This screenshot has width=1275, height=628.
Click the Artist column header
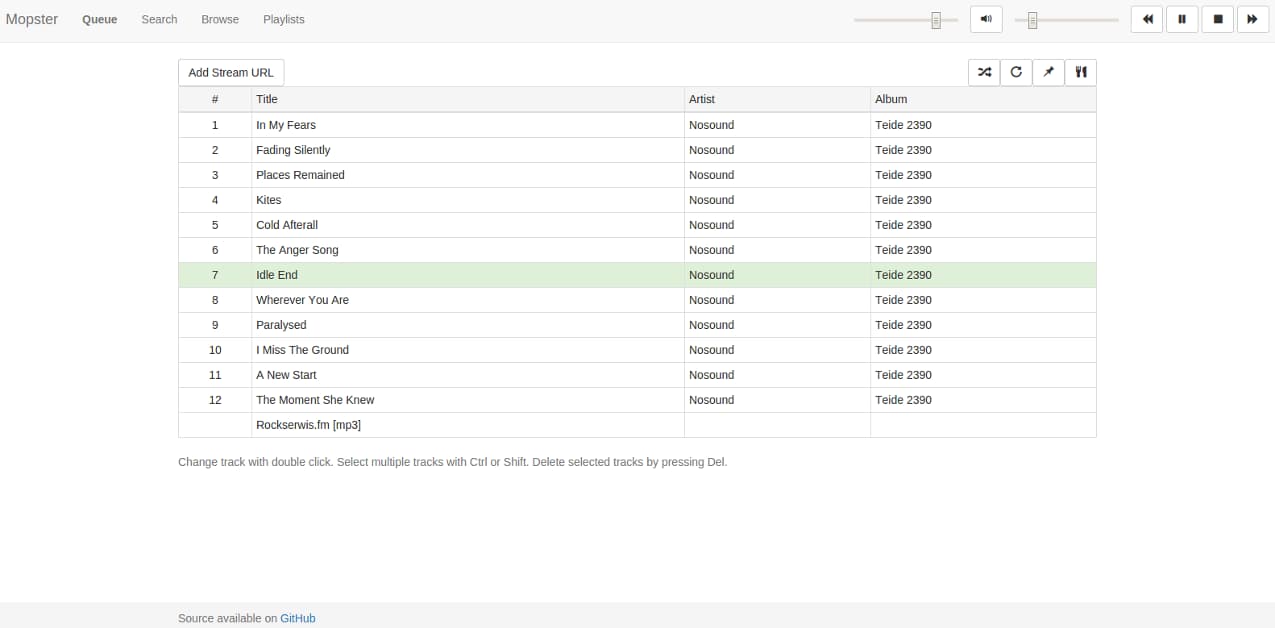[x=702, y=99]
